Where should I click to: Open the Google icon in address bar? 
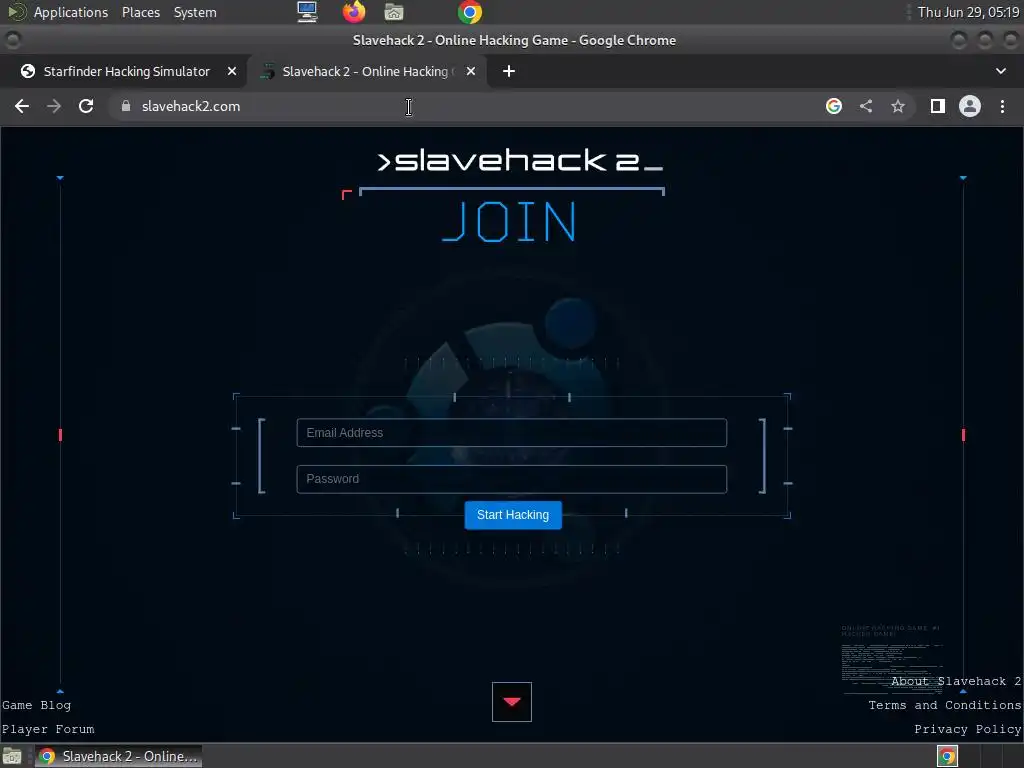pos(834,106)
